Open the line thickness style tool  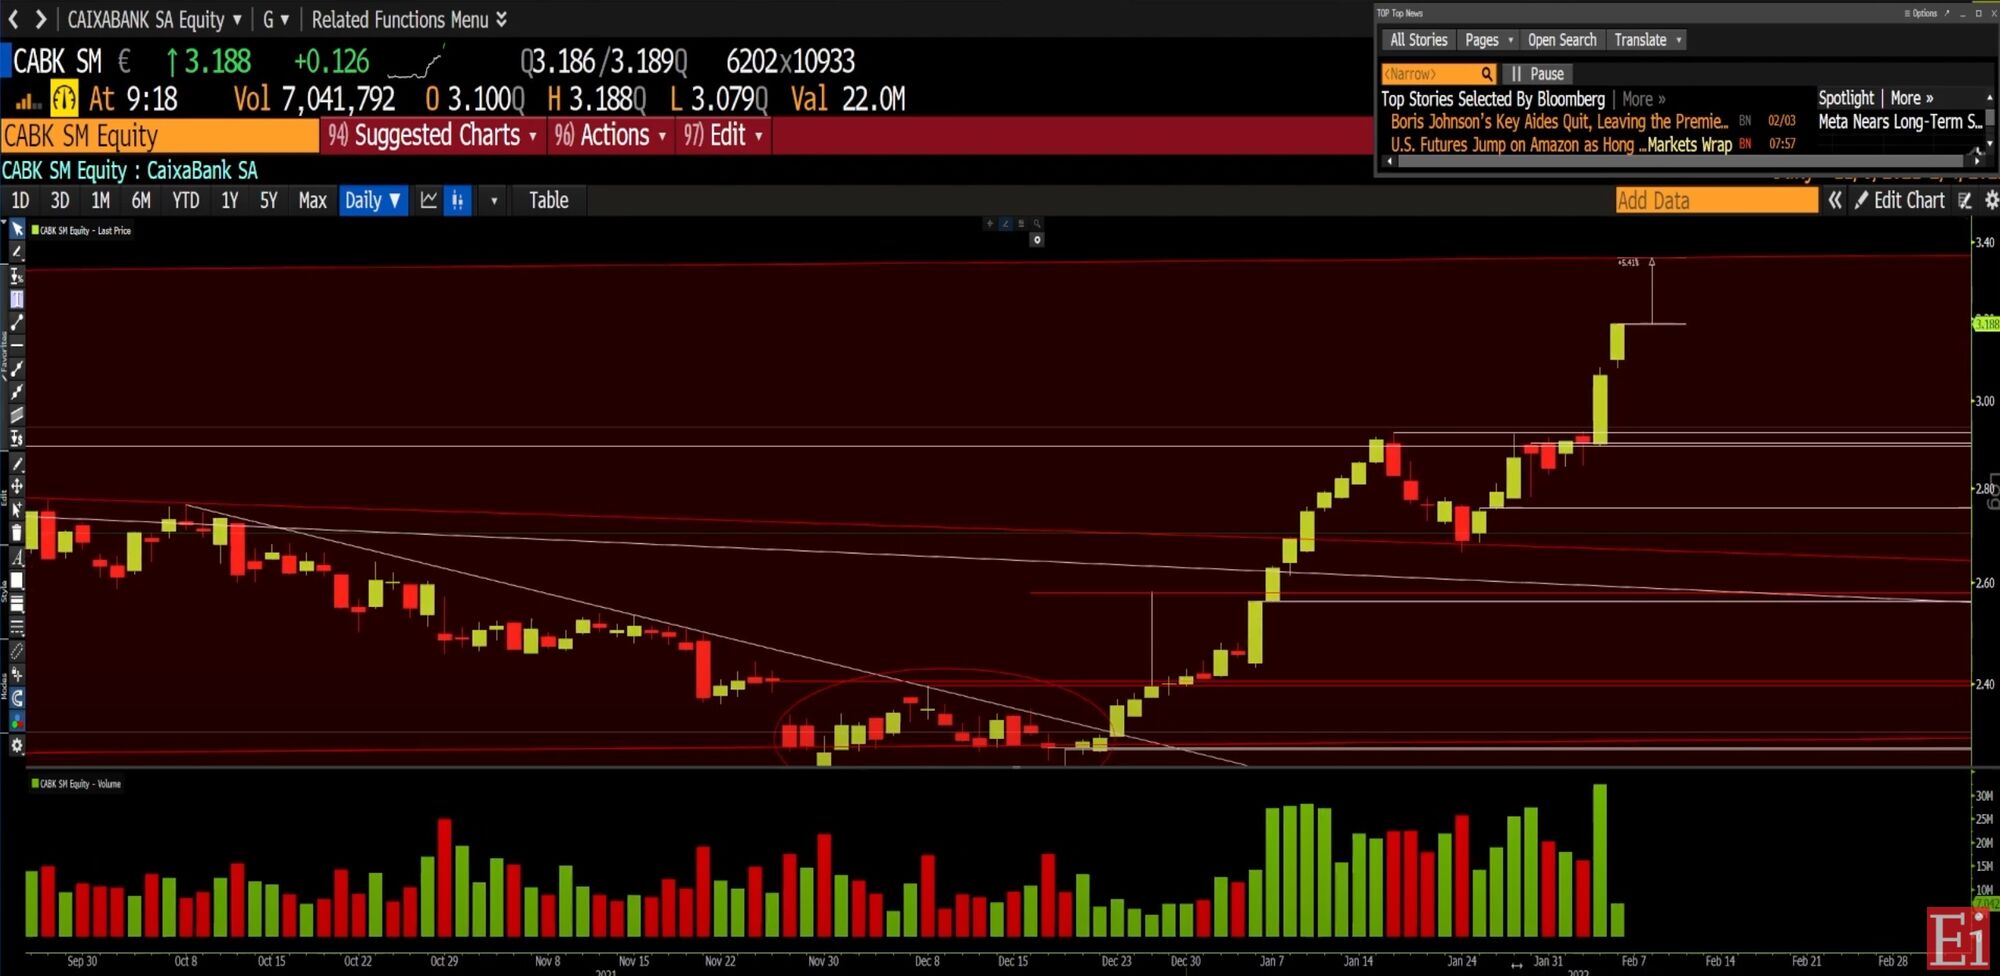point(17,603)
